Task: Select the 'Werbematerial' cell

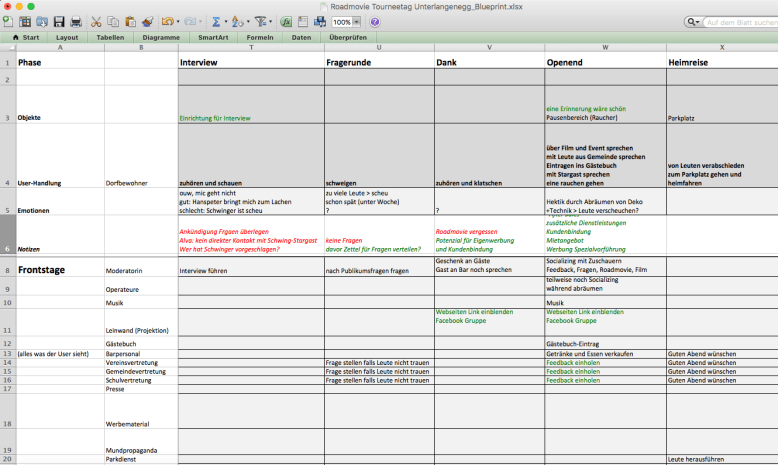Action: tap(141, 411)
